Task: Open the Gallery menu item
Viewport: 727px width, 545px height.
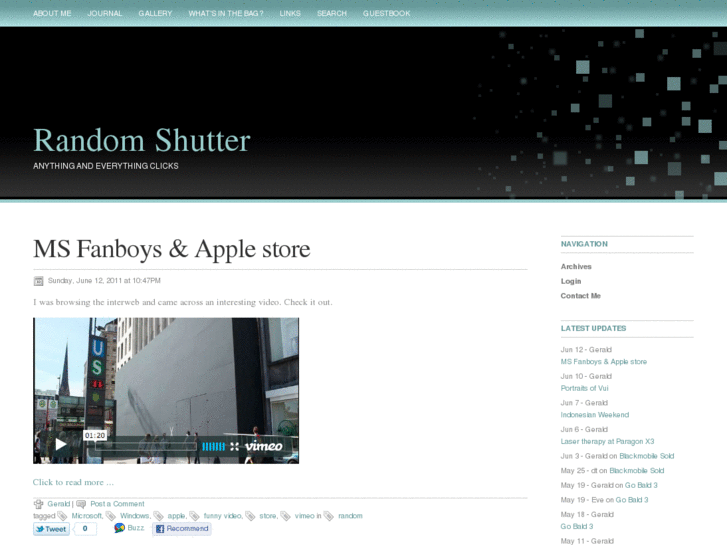Action: 155,13
